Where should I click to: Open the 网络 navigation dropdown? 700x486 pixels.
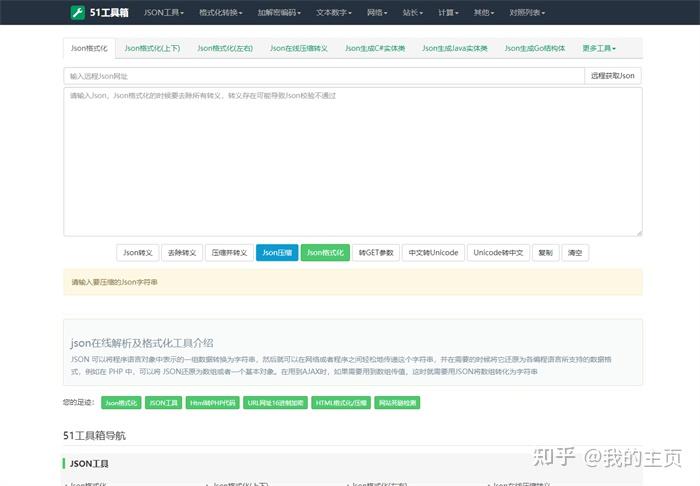[377, 12]
